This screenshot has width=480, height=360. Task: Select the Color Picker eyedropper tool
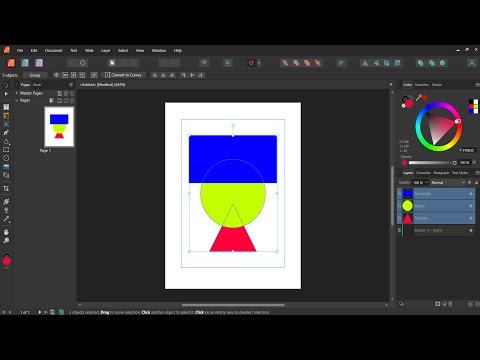[6, 219]
